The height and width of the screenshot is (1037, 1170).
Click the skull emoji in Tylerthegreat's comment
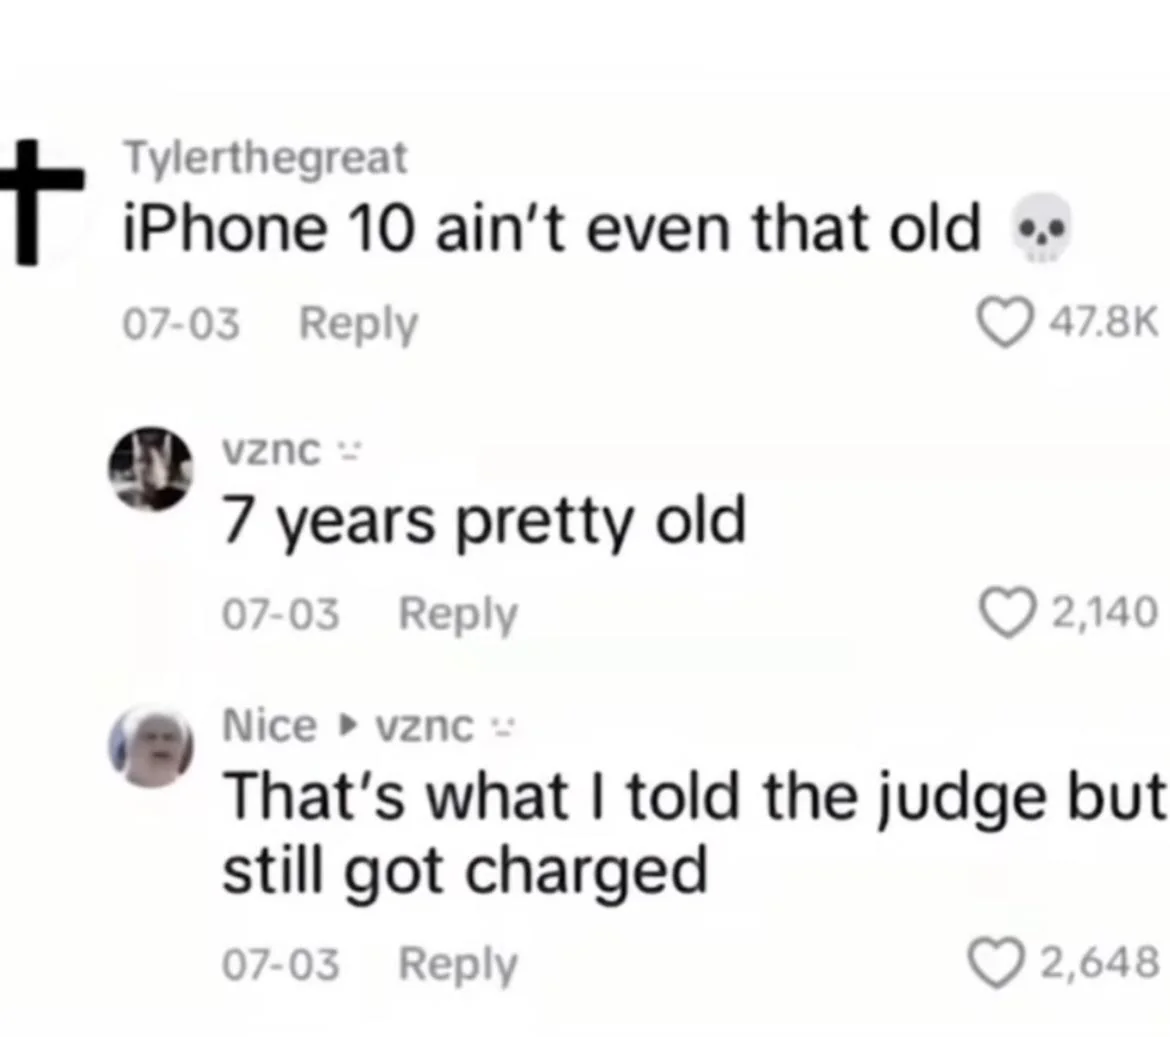coord(1041,228)
